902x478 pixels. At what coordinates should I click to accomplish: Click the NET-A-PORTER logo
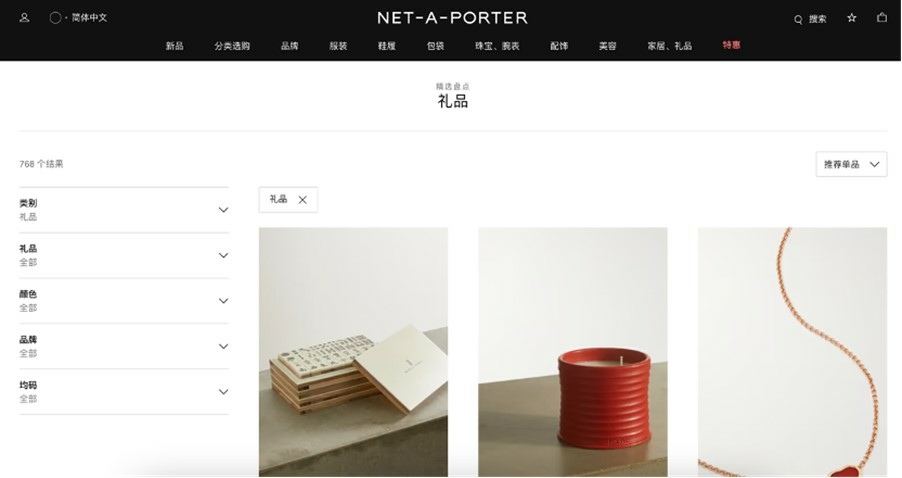(x=452, y=18)
